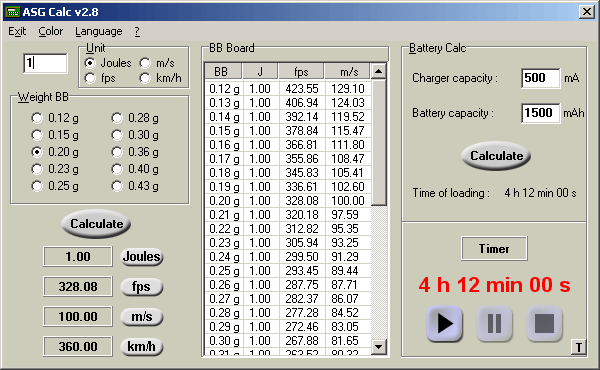Click the BB column header
Viewport: 600px width, 370px height.
(223, 72)
